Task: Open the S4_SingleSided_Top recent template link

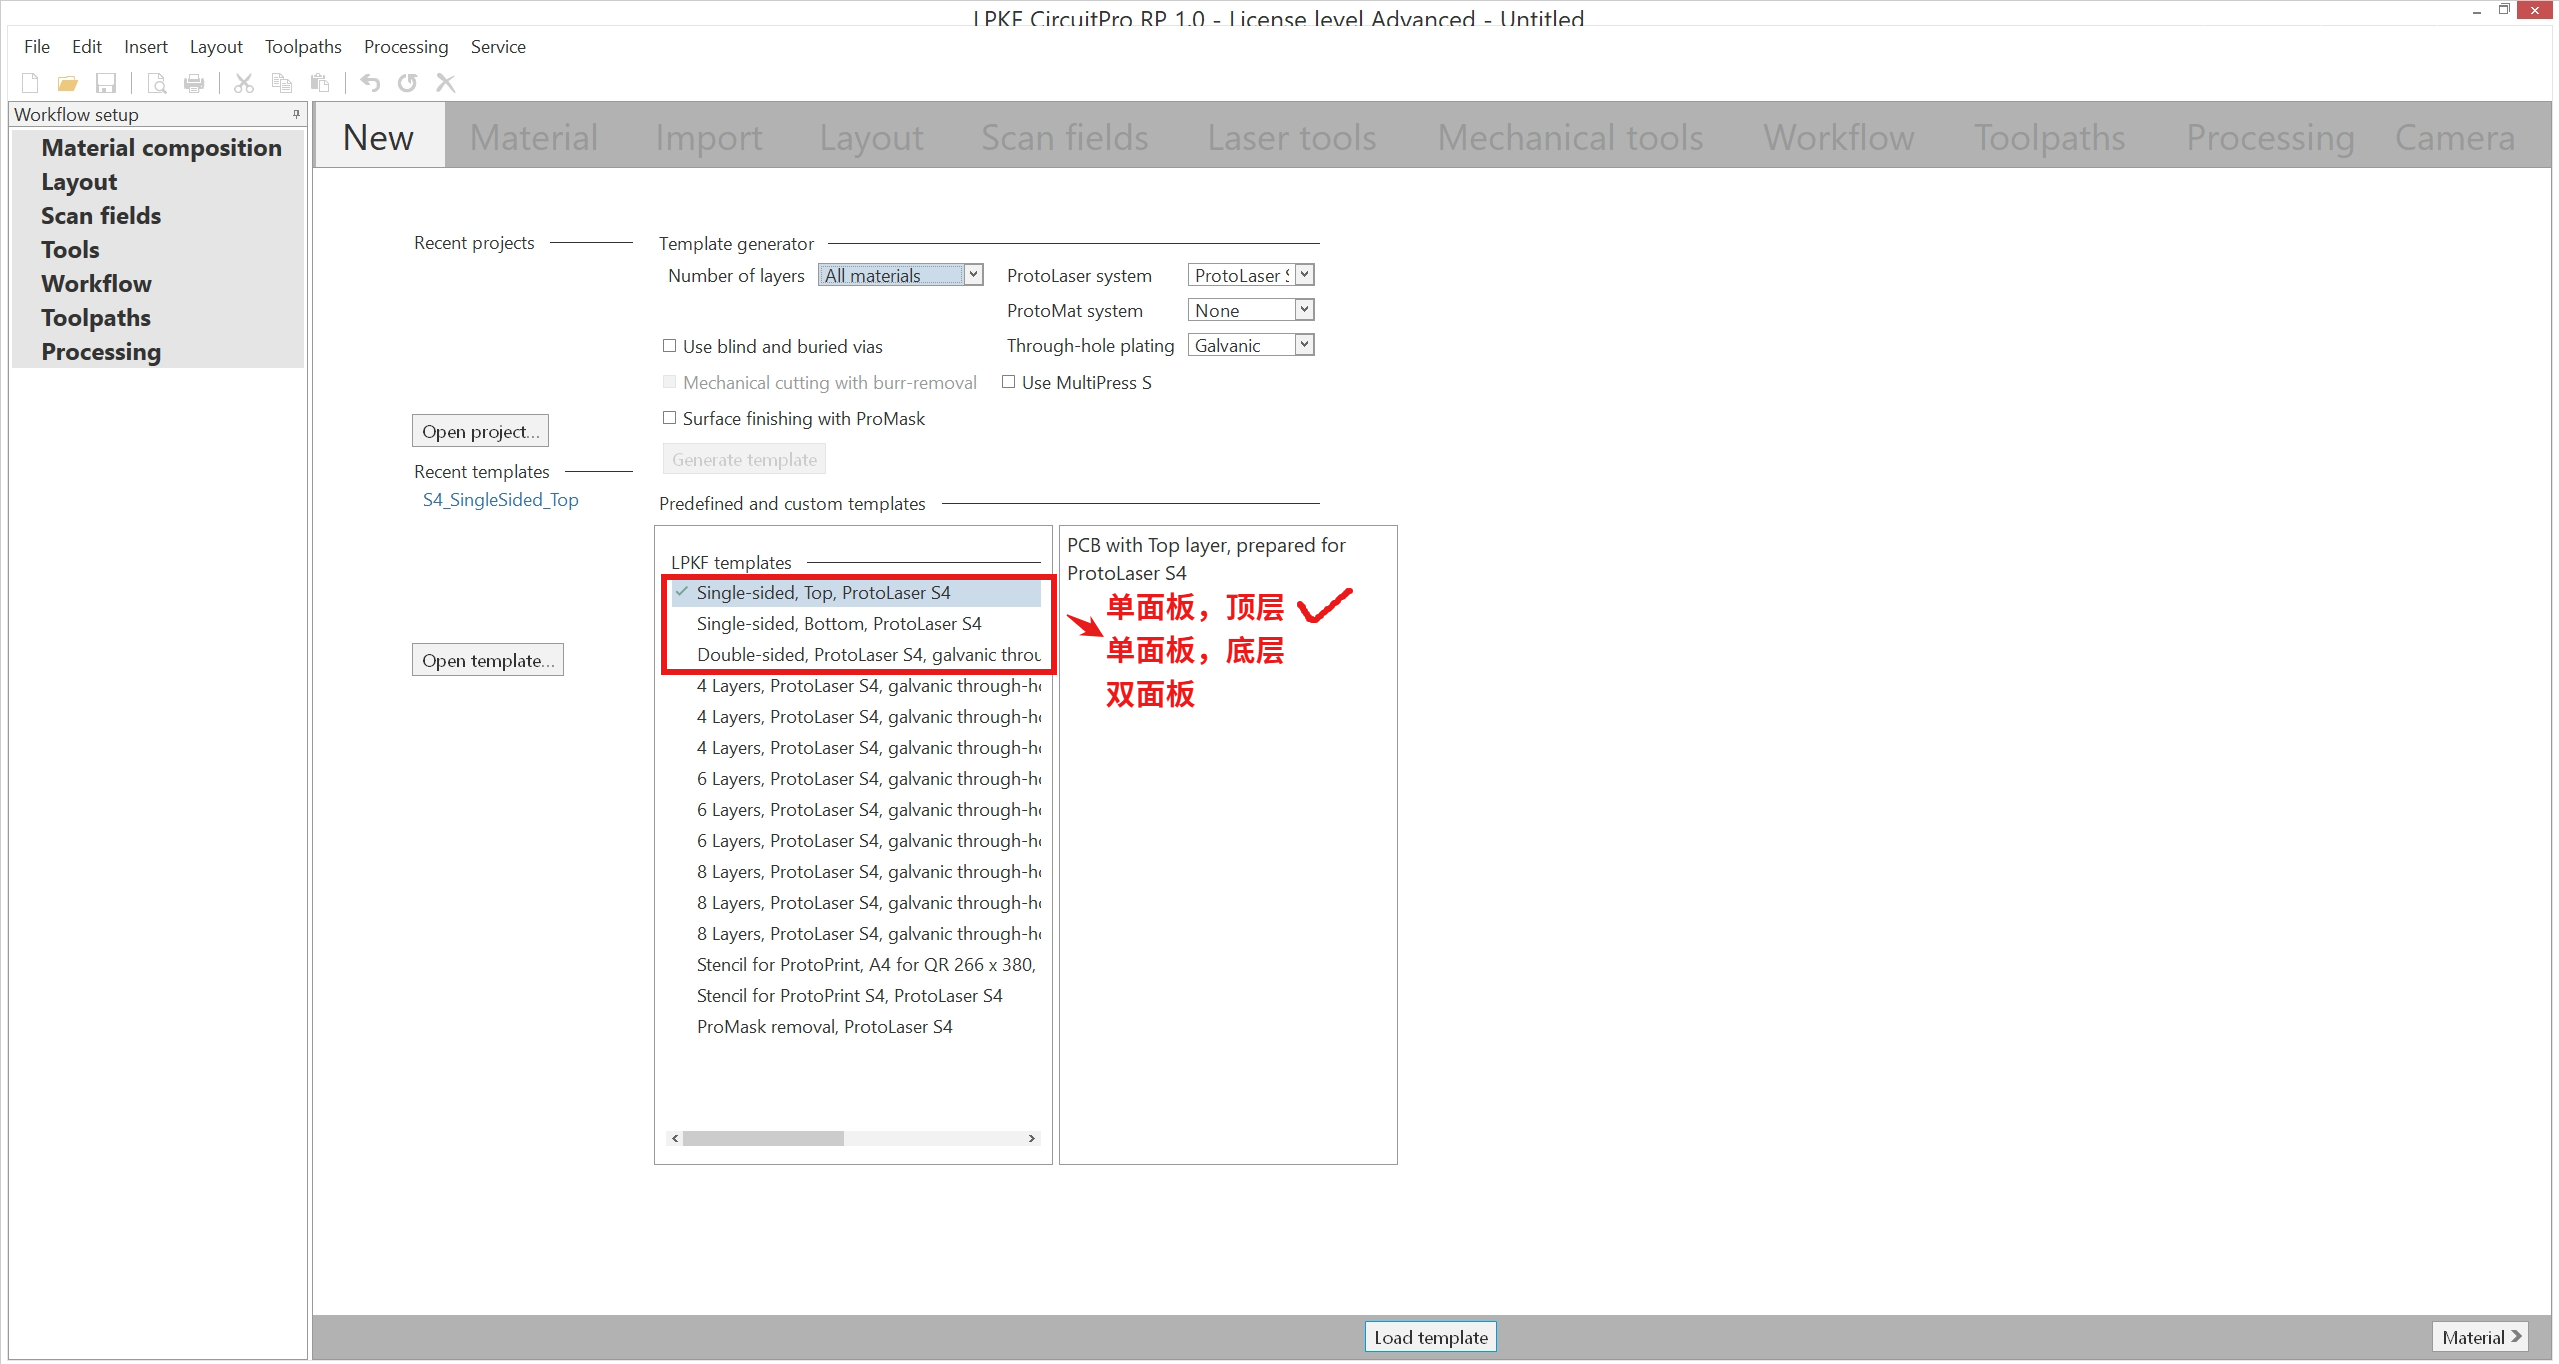Action: click(500, 500)
